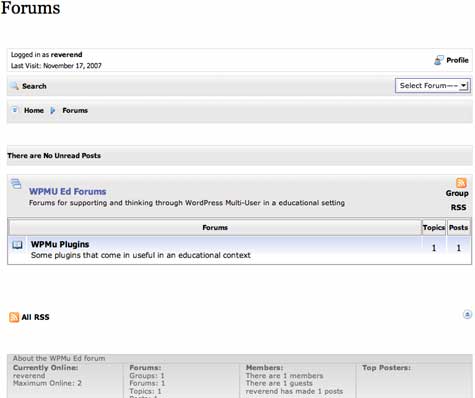Click the 'Currently Online:' label

(45, 368)
